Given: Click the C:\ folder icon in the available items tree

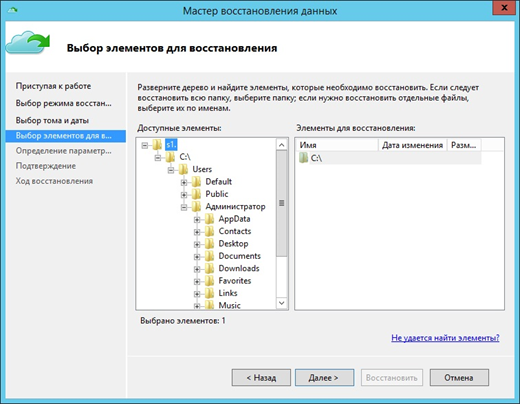Looking at the screenshot, I should [170, 157].
